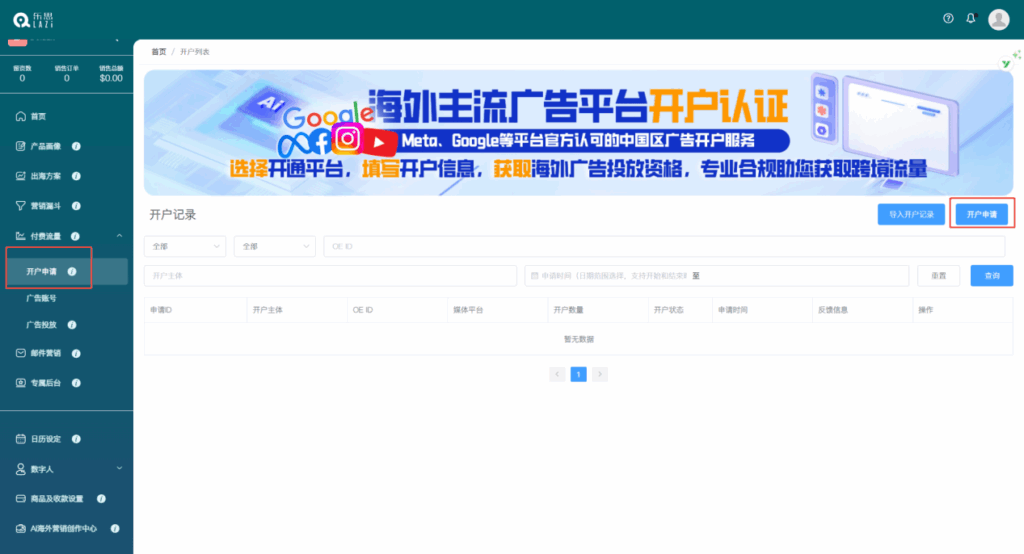This screenshot has width=1024, height=554.
Task: Click the 首页 home icon in sidebar
Action: 21,116
